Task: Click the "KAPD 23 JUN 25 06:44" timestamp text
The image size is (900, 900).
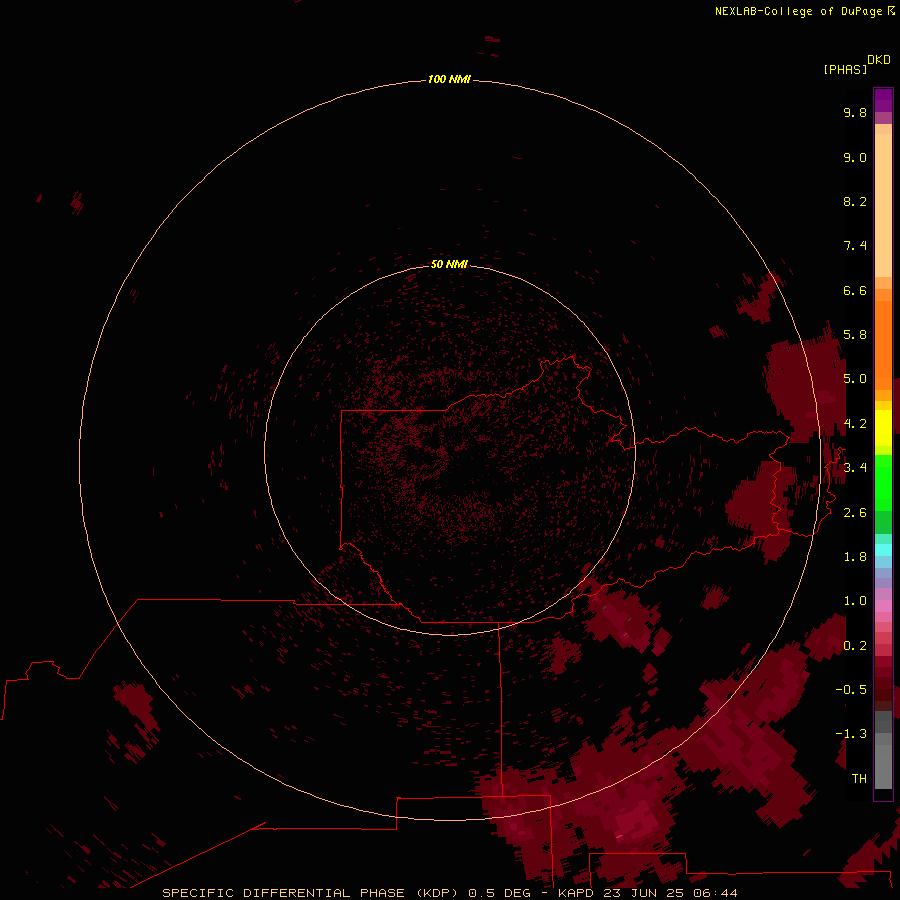Action: [647, 893]
